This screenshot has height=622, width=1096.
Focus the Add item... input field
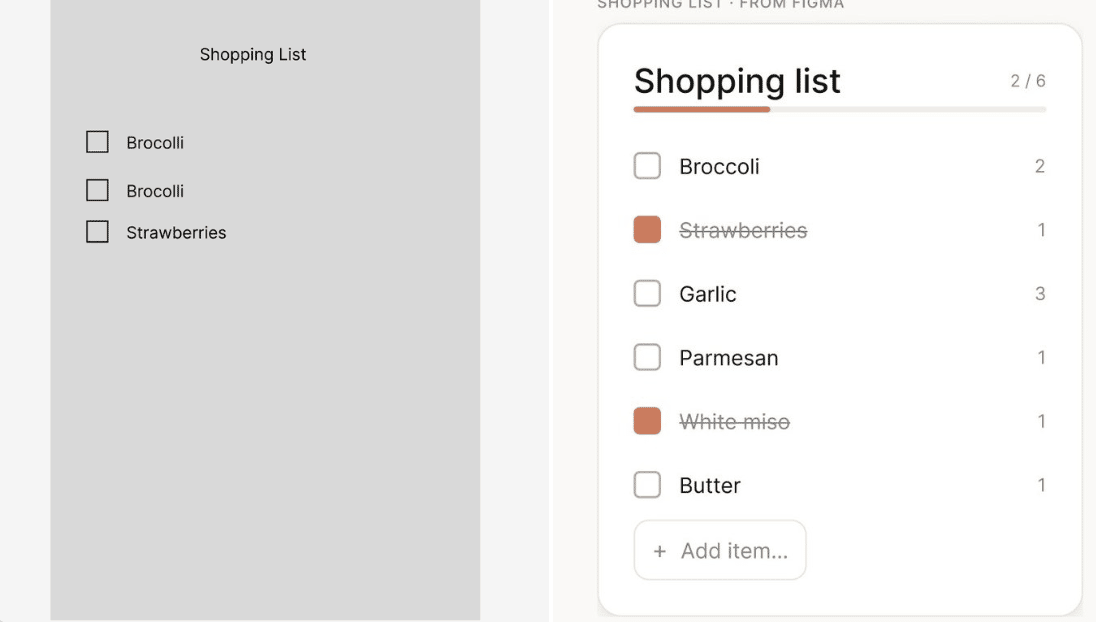pos(734,551)
